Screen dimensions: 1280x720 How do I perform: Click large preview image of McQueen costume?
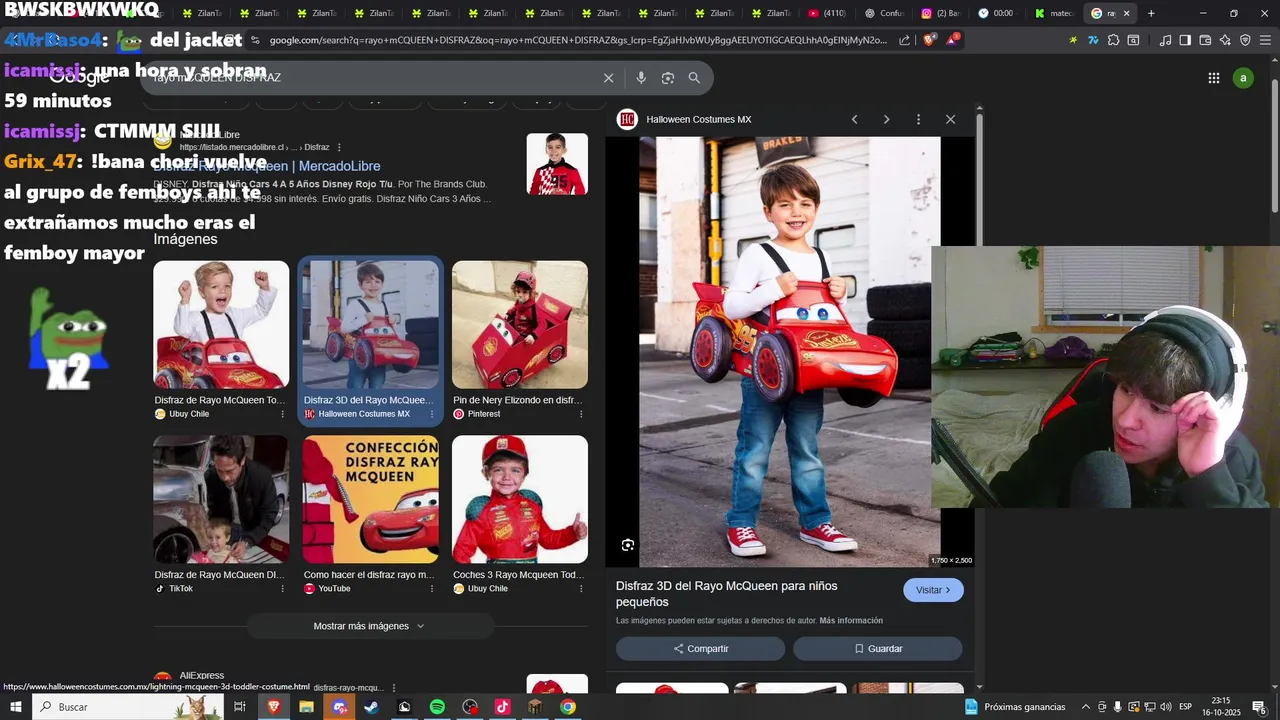coord(790,352)
